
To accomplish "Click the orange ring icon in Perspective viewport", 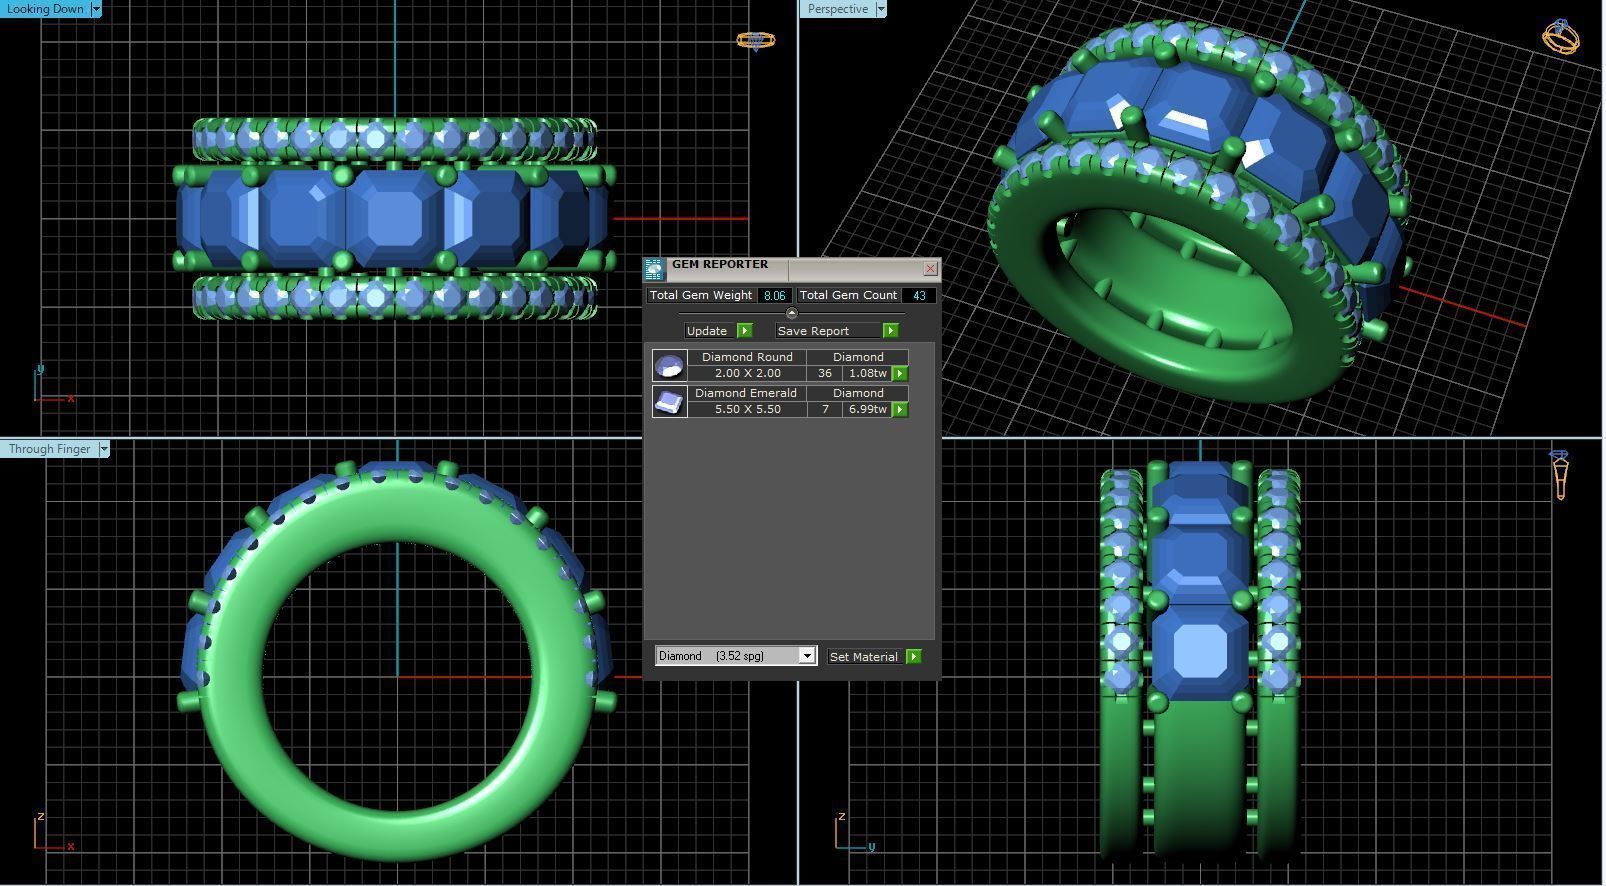I will coord(1560,36).
